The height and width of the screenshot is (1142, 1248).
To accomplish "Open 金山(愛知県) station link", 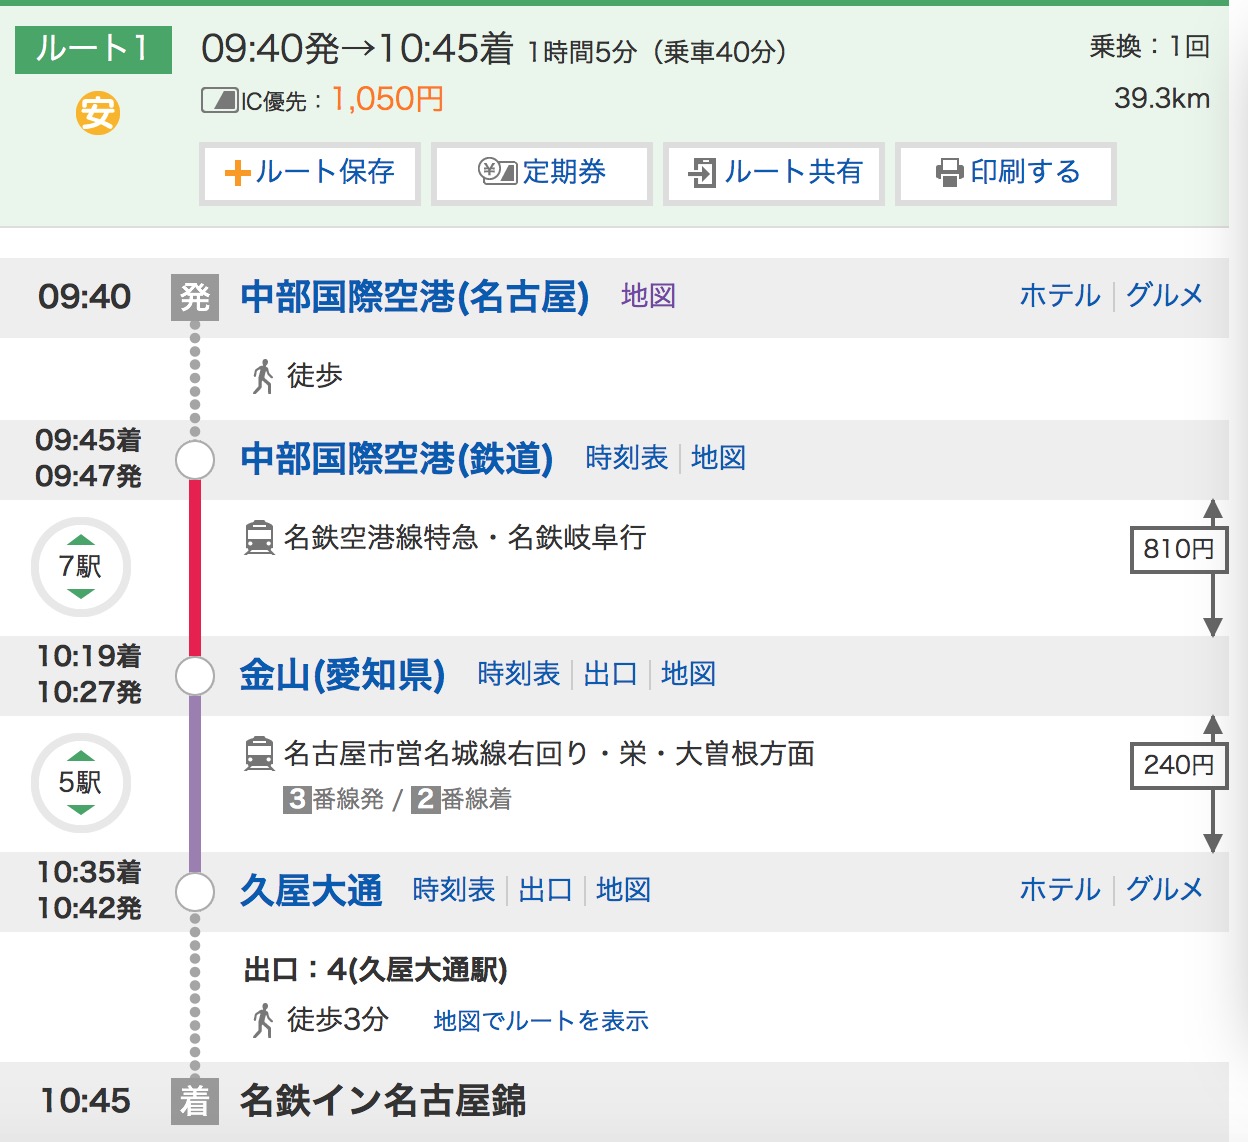I will coord(342,675).
